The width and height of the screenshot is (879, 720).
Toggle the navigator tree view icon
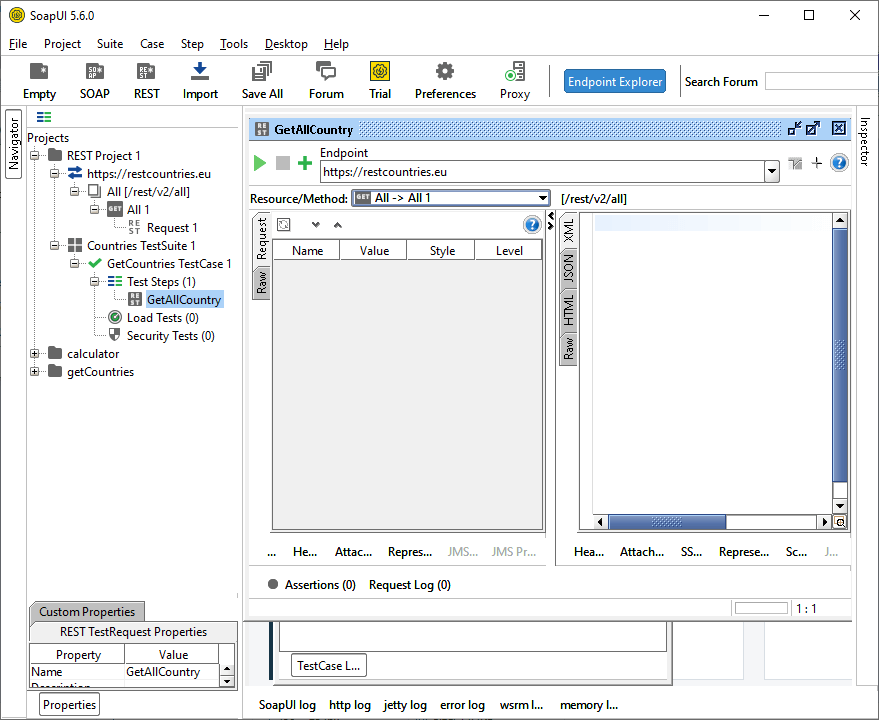(x=44, y=117)
